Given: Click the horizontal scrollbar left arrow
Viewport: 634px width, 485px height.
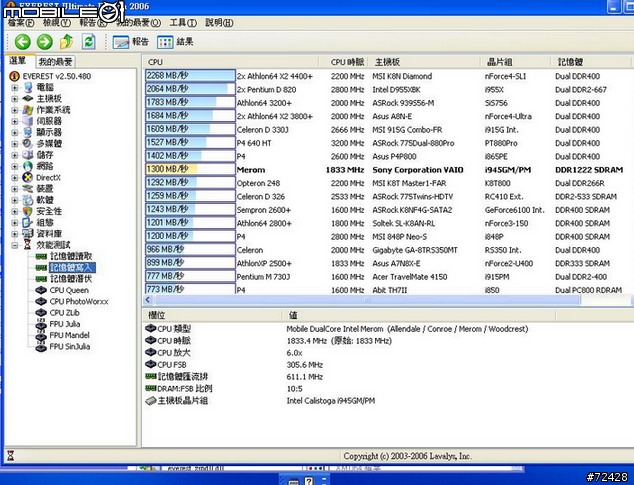Looking at the screenshot, I should tap(148, 300).
